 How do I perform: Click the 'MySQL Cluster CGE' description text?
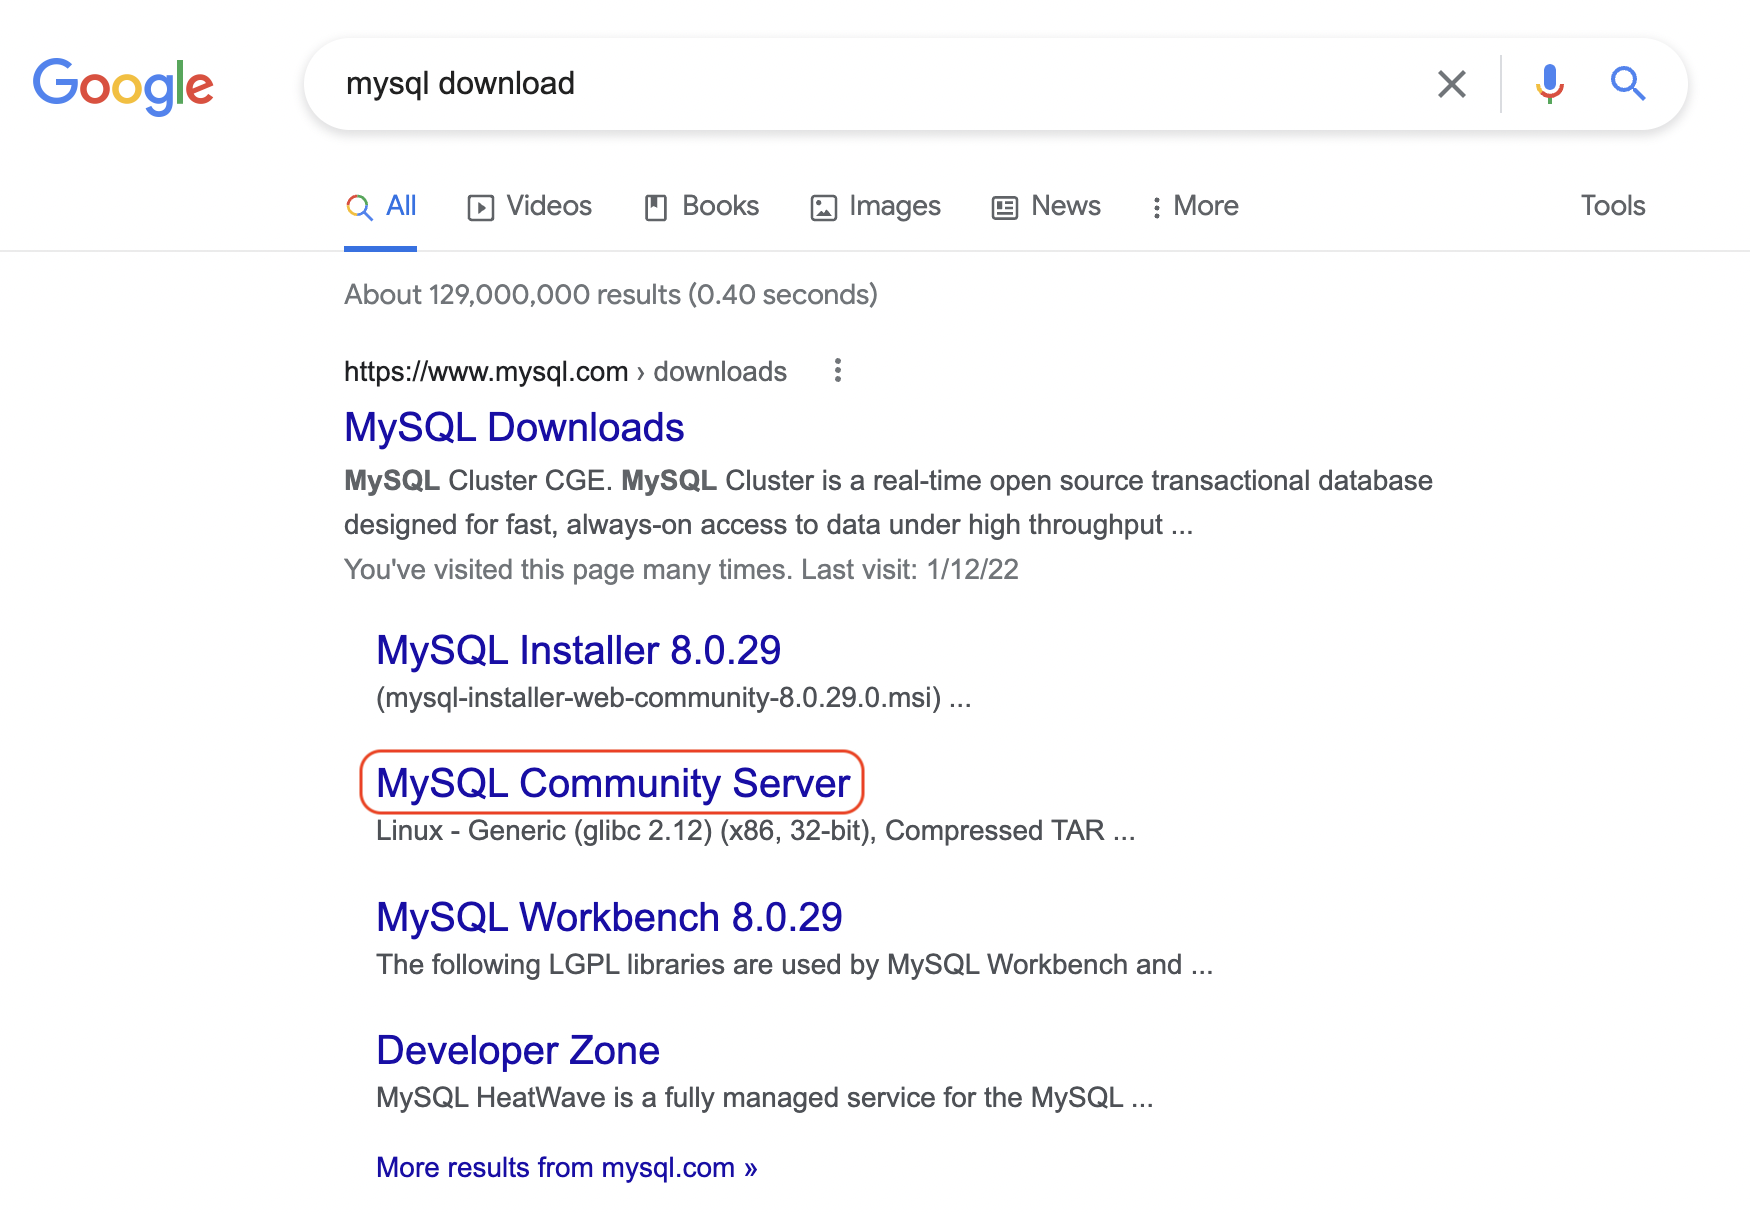[x=888, y=503]
